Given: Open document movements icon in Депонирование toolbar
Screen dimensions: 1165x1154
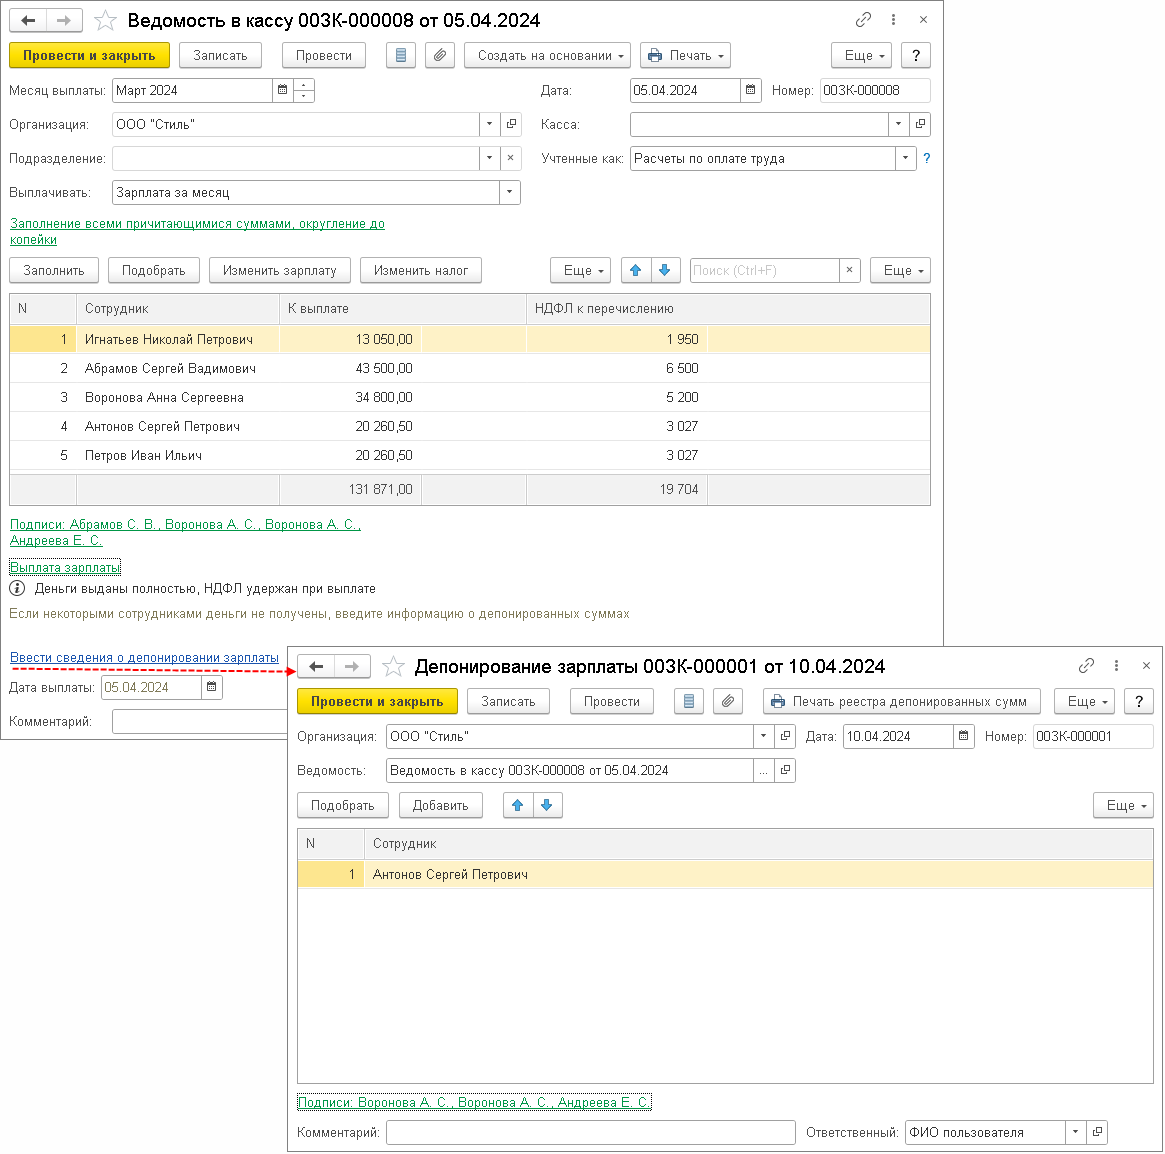Looking at the screenshot, I should 689,701.
